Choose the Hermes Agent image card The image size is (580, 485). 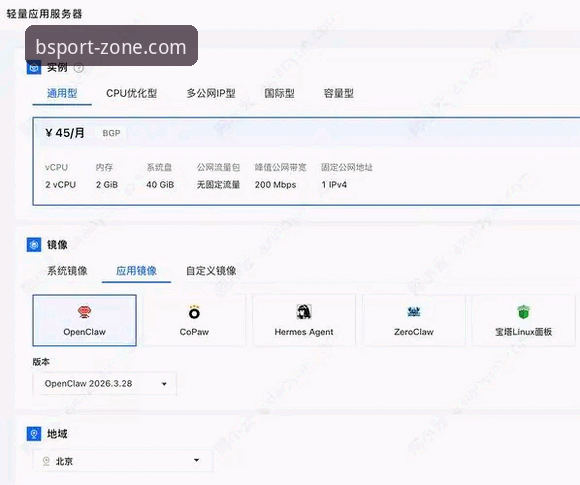(304, 320)
